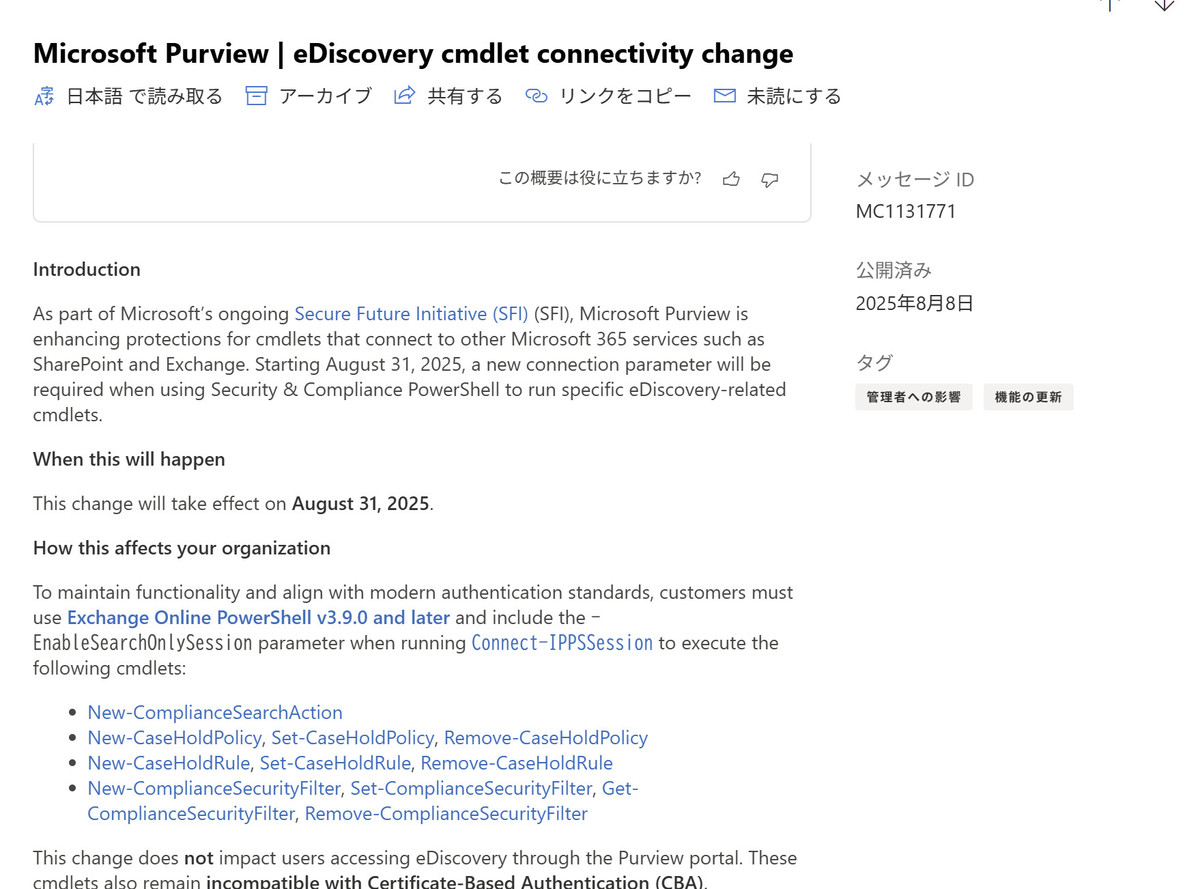Click the mark-unread envelope icon
1200x889 pixels.
725,96
